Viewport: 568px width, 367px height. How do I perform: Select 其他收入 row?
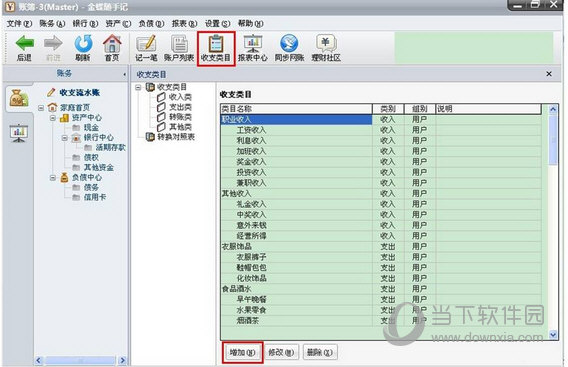coord(381,193)
